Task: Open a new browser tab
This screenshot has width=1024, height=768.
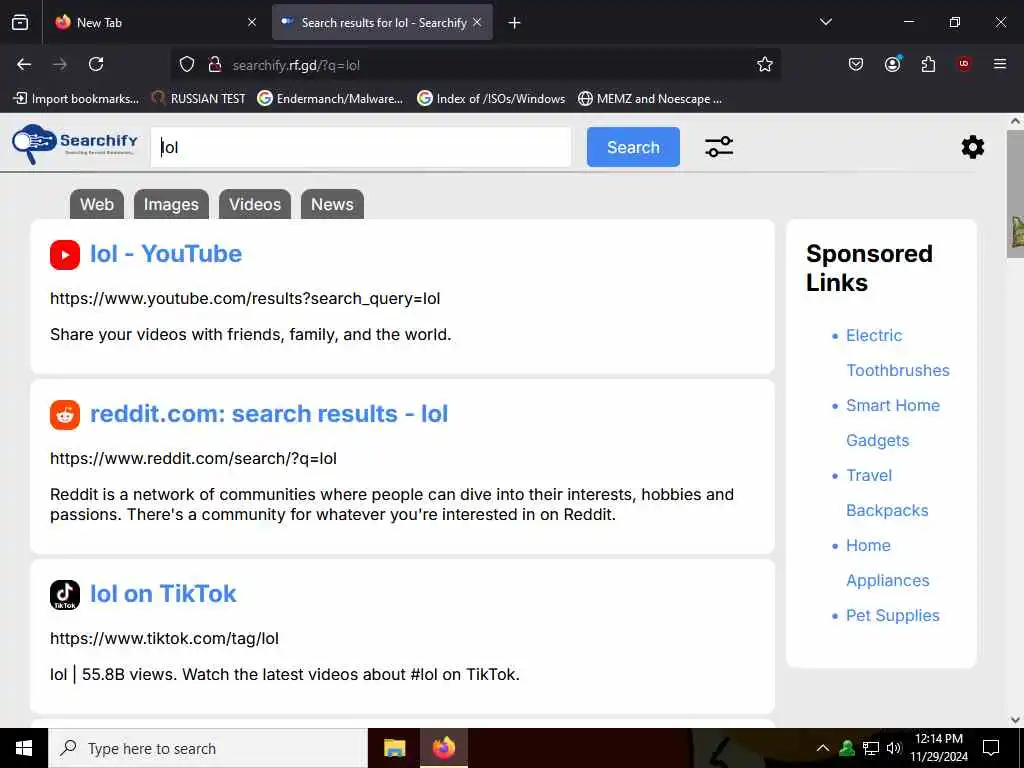Action: (515, 23)
